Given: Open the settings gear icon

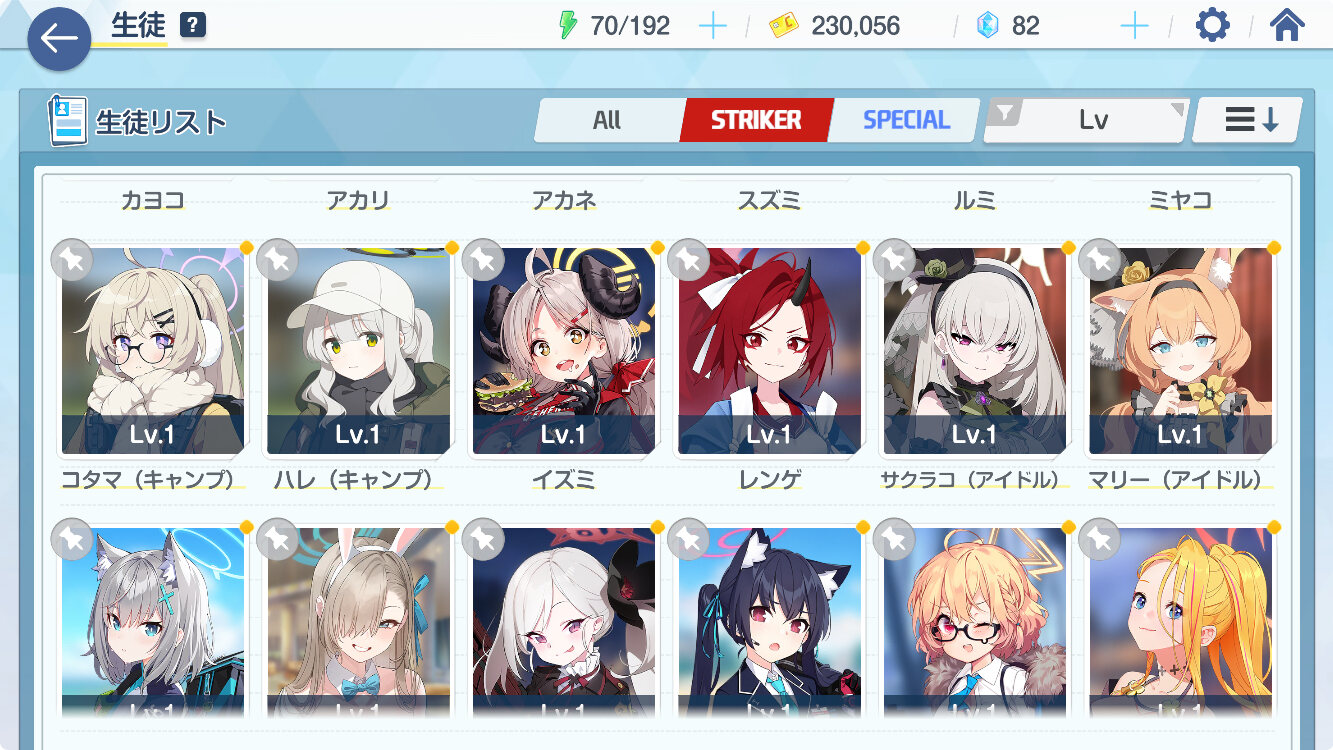Looking at the screenshot, I should 1212,25.
